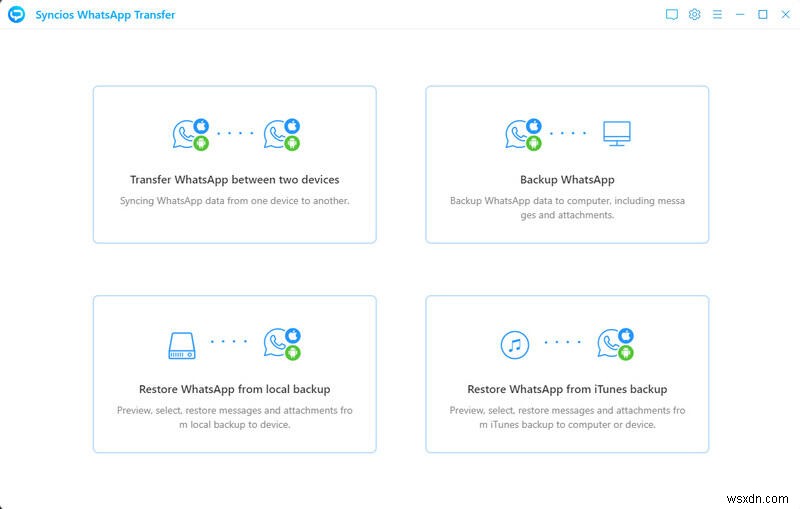The width and height of the screenshot is (800, 509).
Task: Click the iTunes music note icon
Action: (x=514, y=345)
